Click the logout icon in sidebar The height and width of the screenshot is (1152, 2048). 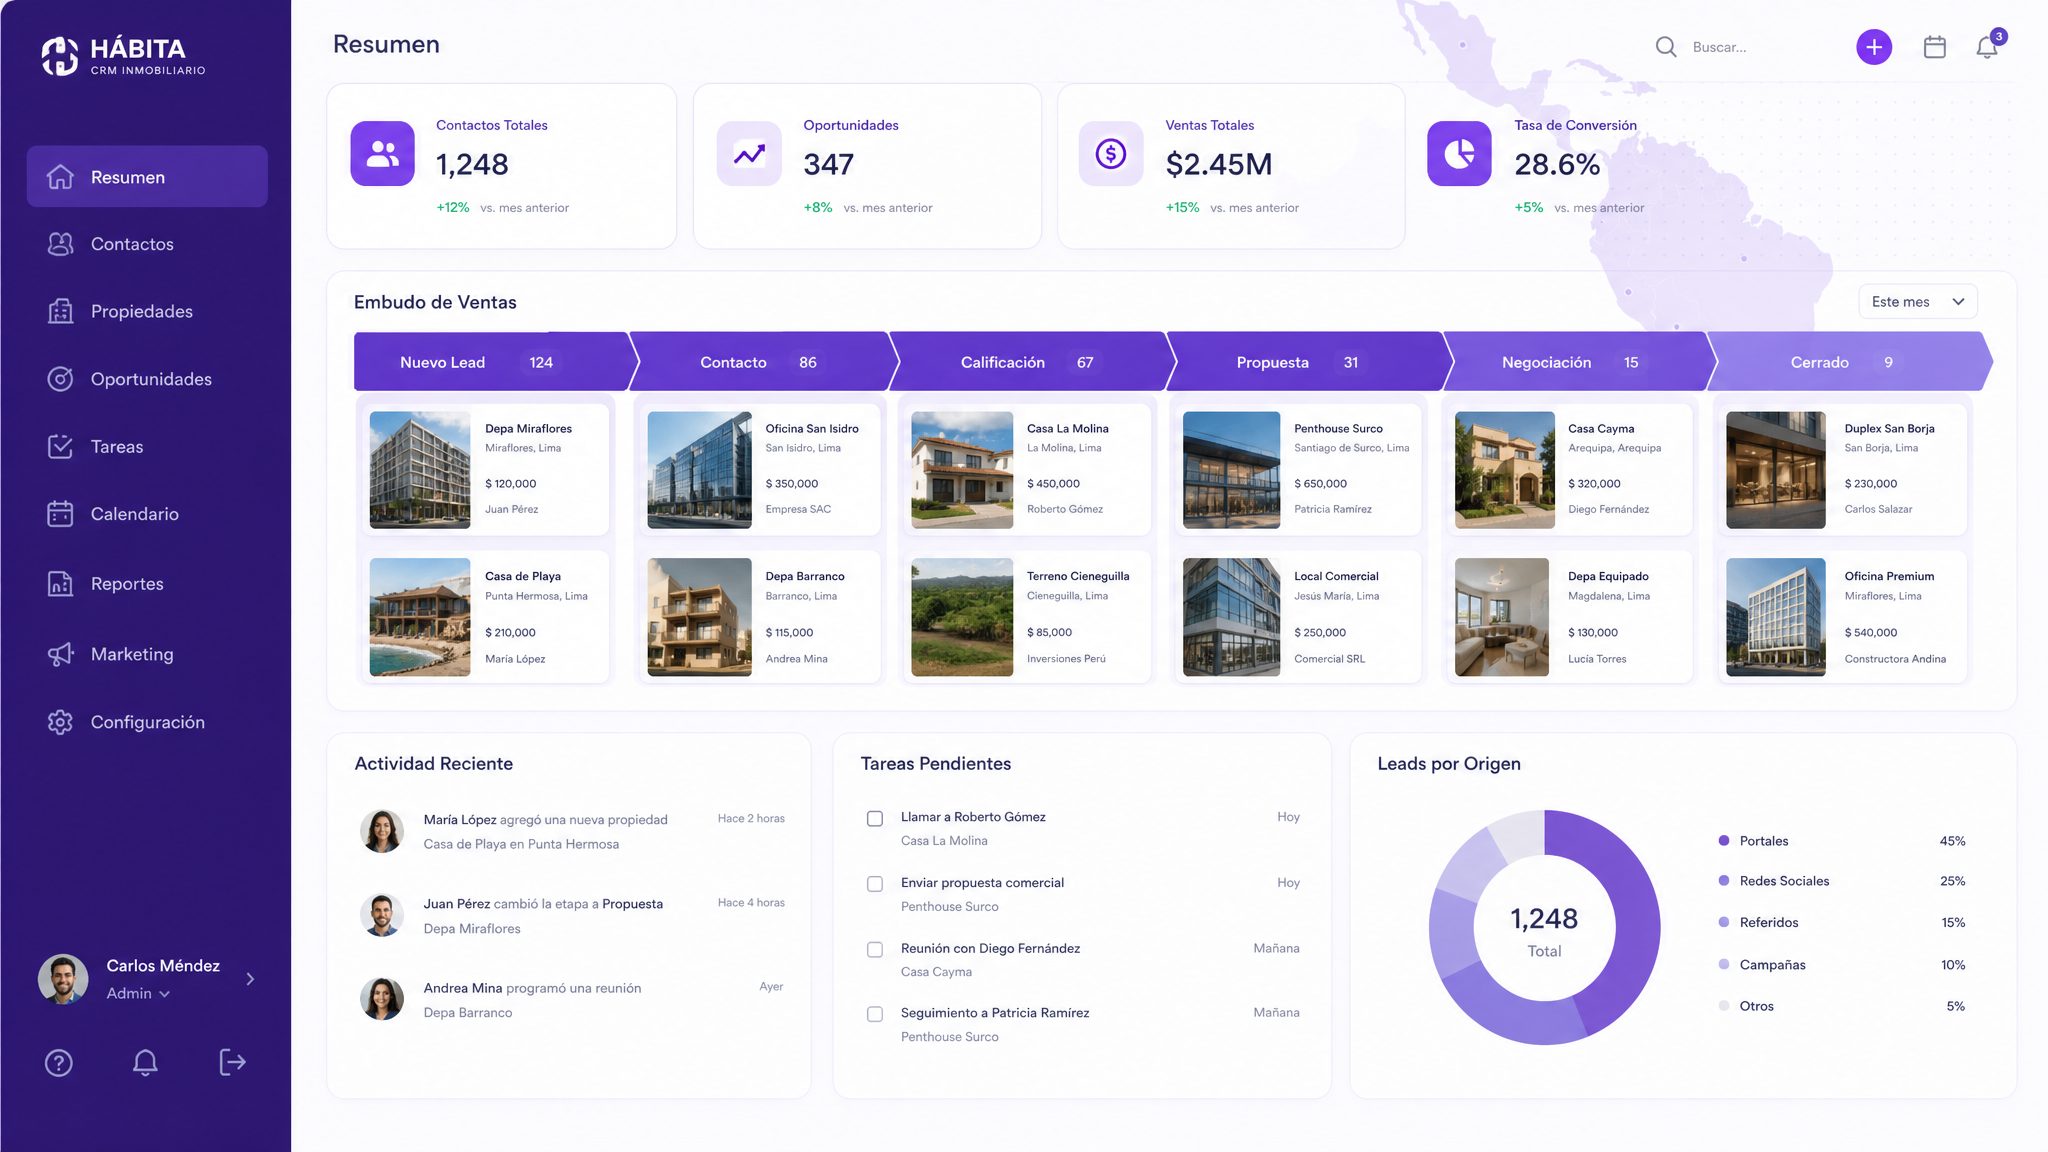pyautogui.click(x=232, y=1063)
